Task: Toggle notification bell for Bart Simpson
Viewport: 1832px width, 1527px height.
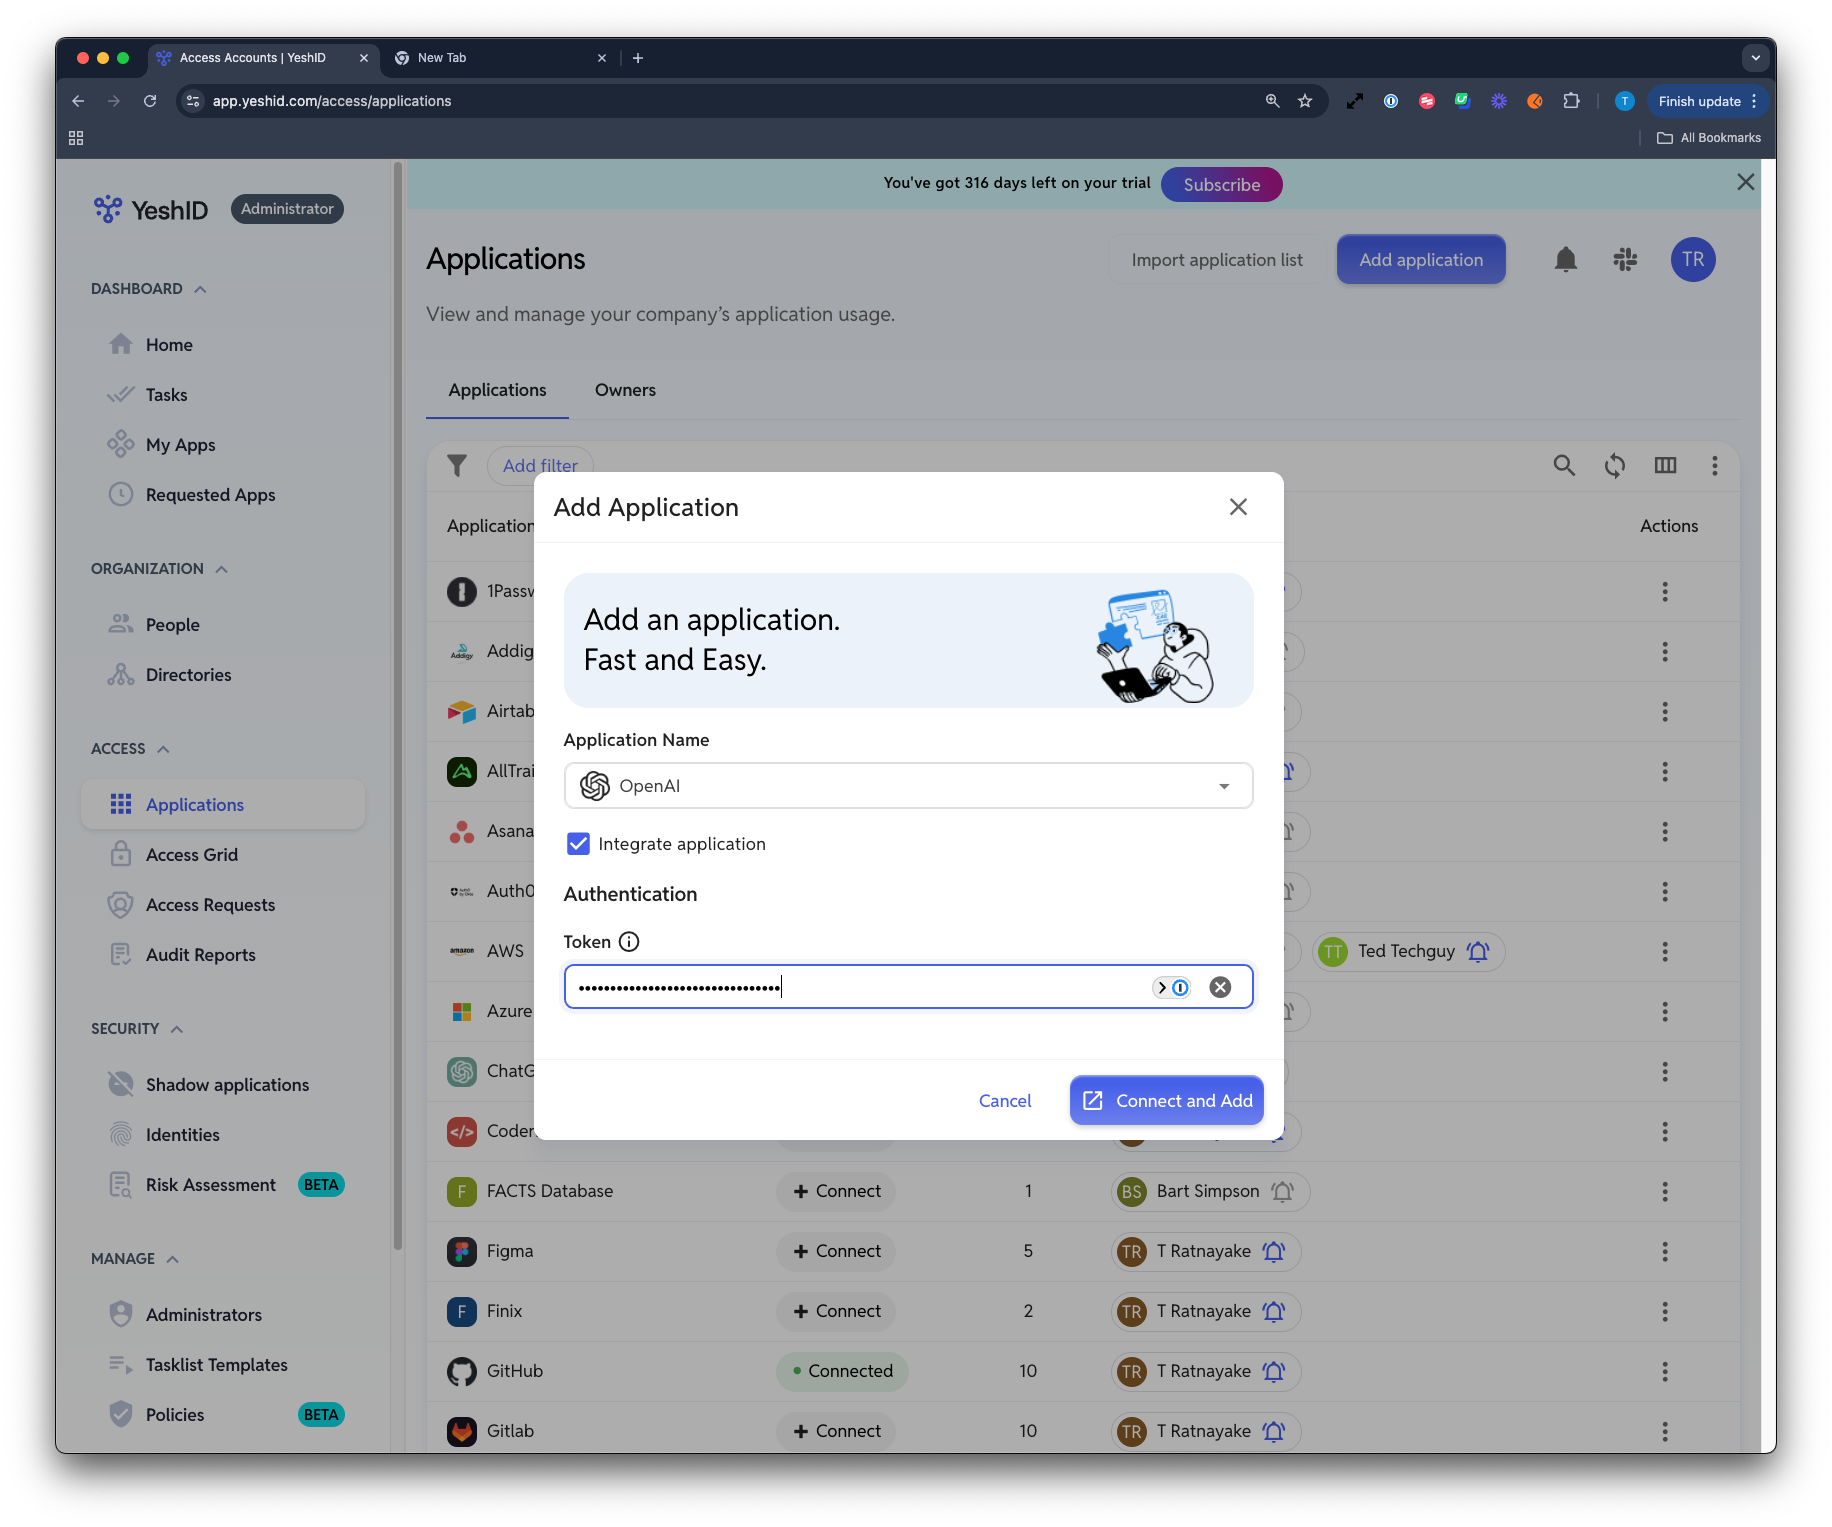Action: (1282, 1192)
